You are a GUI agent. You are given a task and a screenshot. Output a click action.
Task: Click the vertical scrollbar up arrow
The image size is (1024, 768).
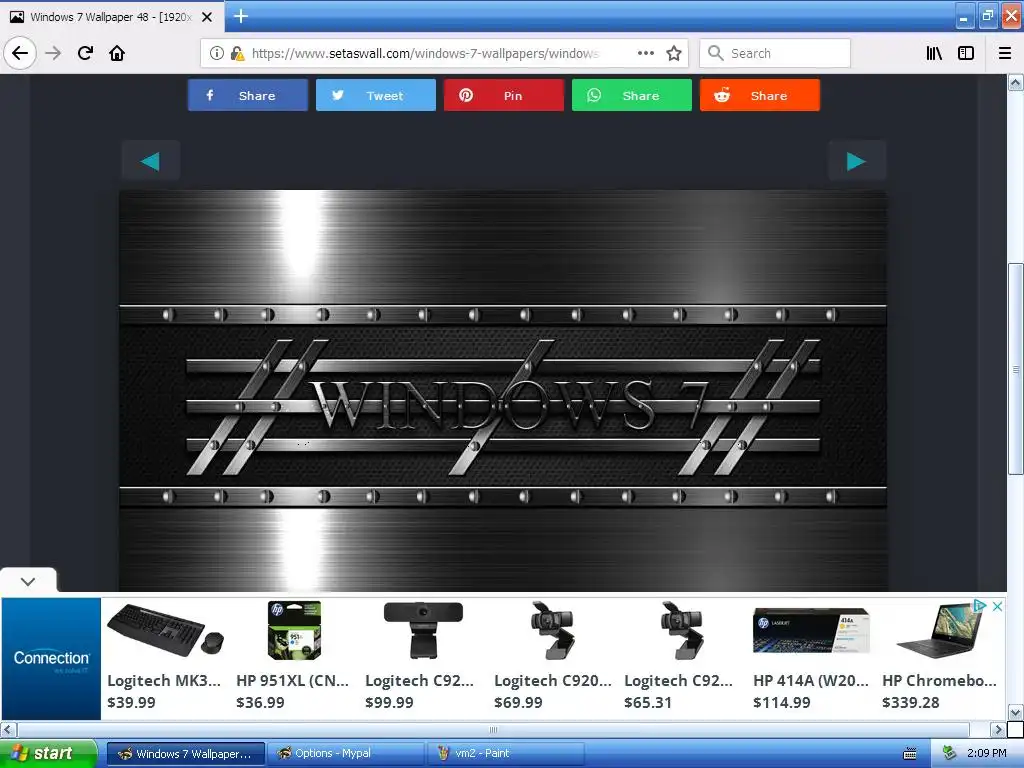(x=1015, y=82)
